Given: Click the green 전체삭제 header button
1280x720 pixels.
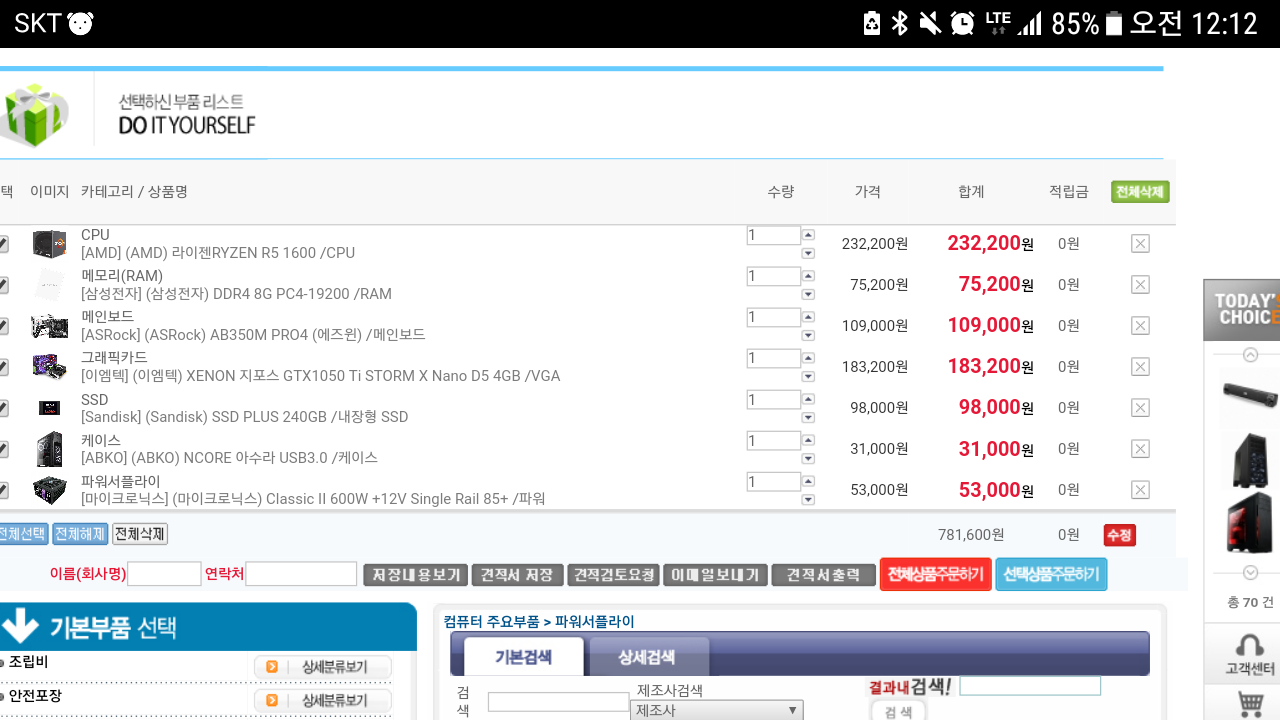Looking at the screenshot, I should pyautogui.click(x=1140, y=192).
